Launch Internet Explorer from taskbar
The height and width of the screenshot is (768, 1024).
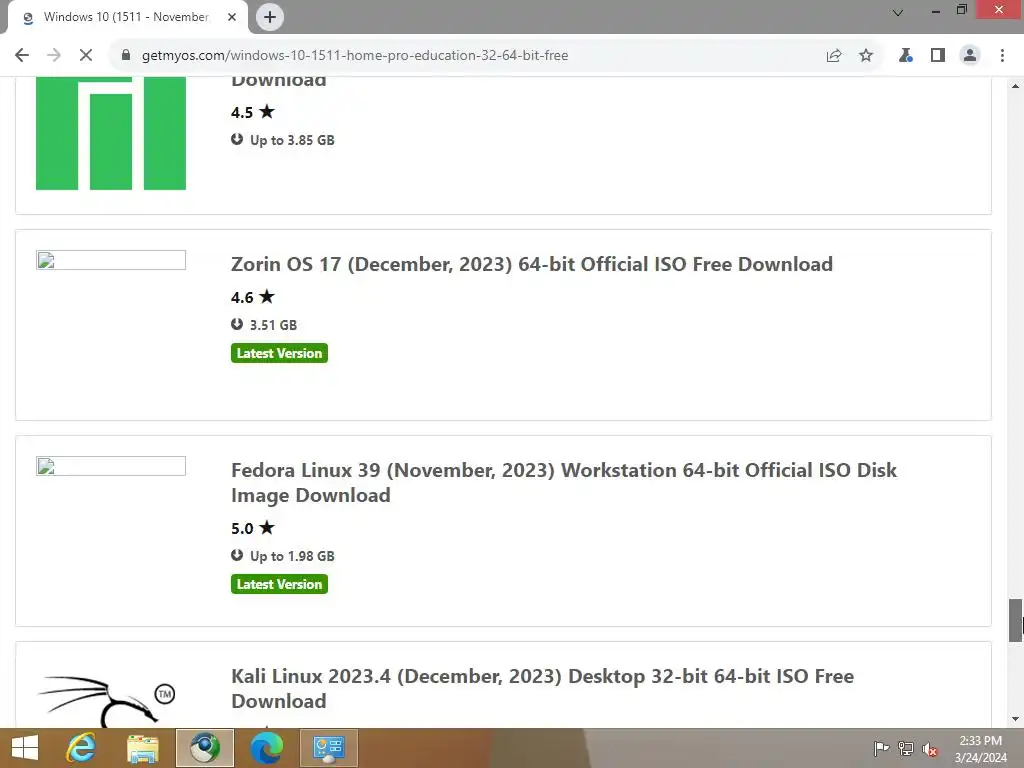tap(81, 748)
